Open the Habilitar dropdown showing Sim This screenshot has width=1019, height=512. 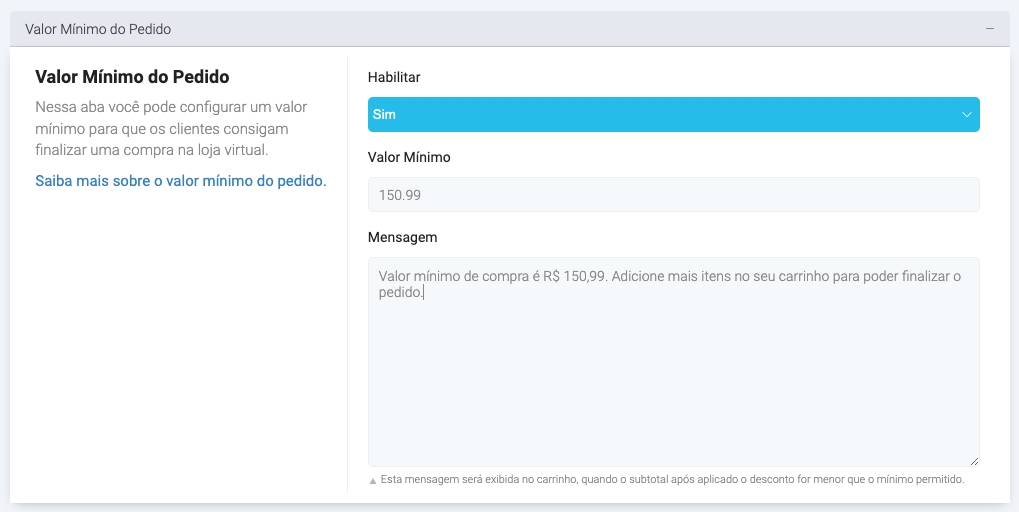point(672,115)
